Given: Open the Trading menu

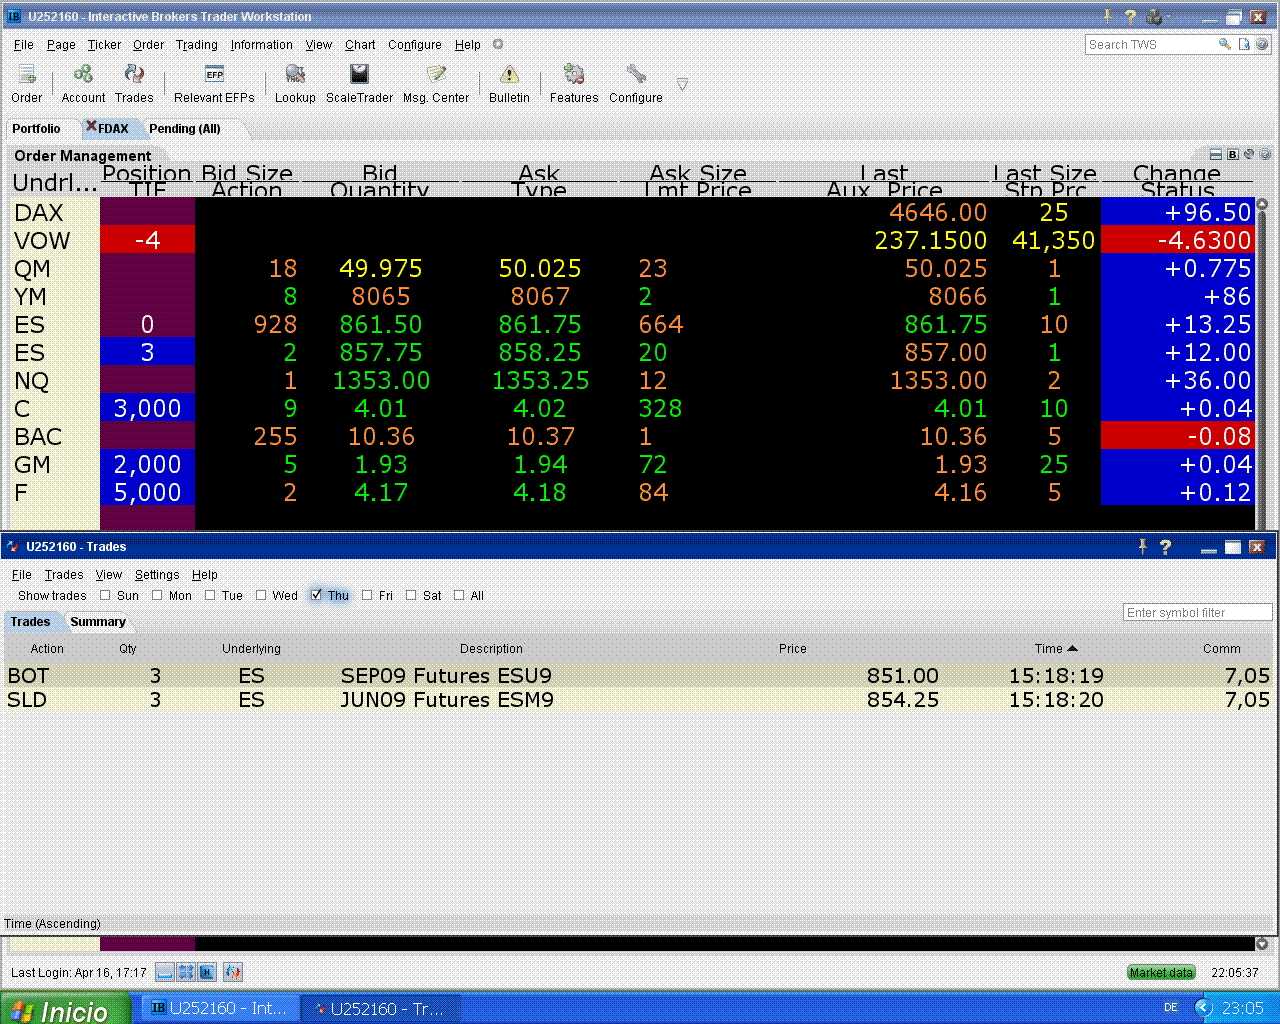Looking at the screenshot, I should click(197, 45).
